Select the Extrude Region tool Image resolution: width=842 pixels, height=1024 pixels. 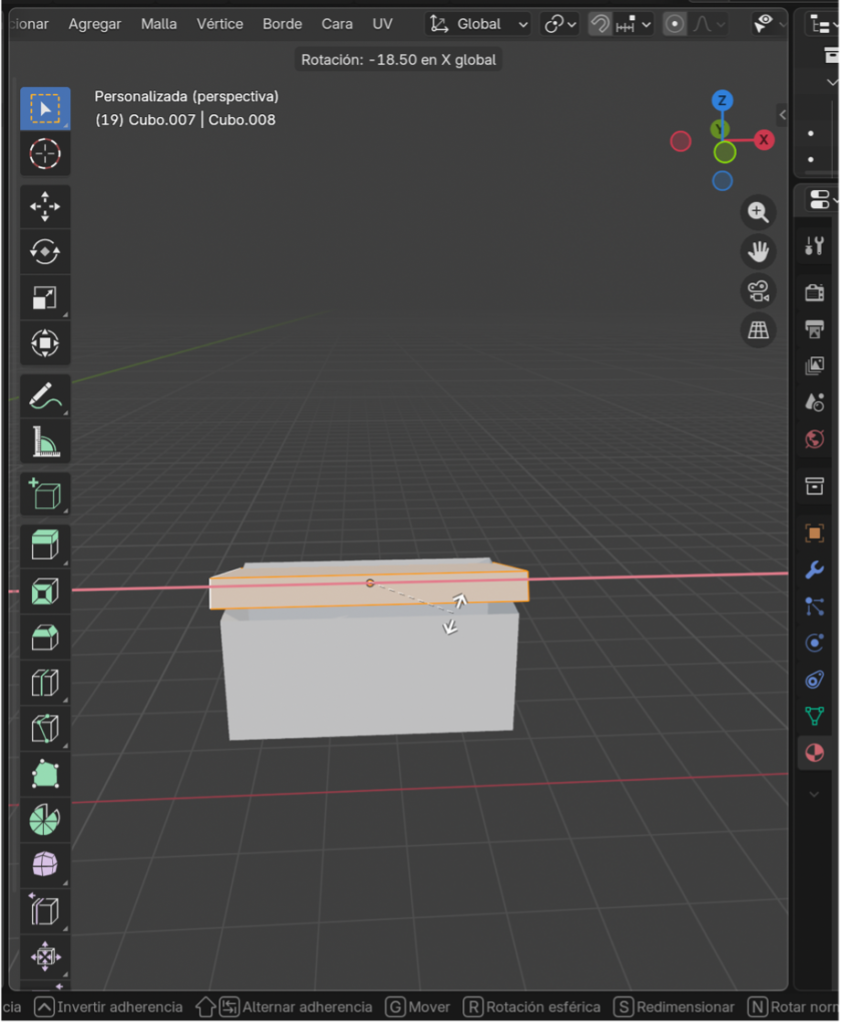(x=45, y=545)
